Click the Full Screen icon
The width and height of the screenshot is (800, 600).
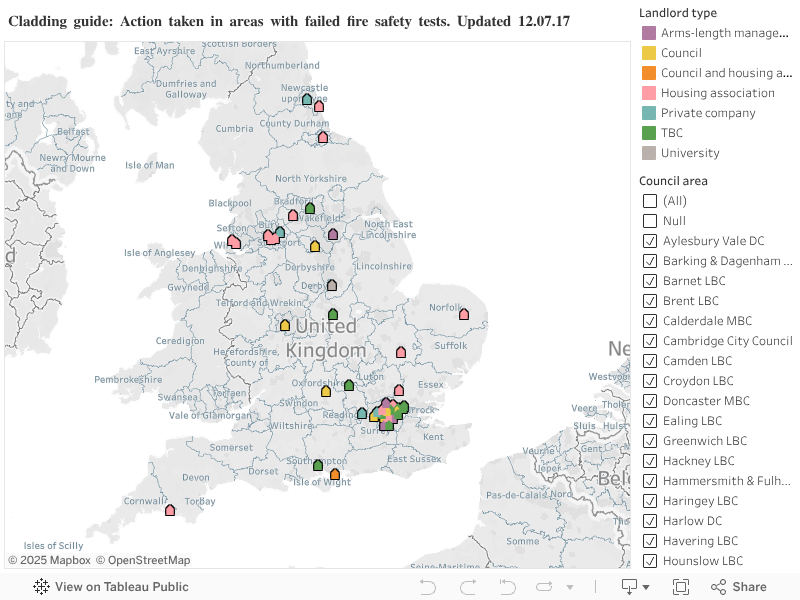click(680, 587)
